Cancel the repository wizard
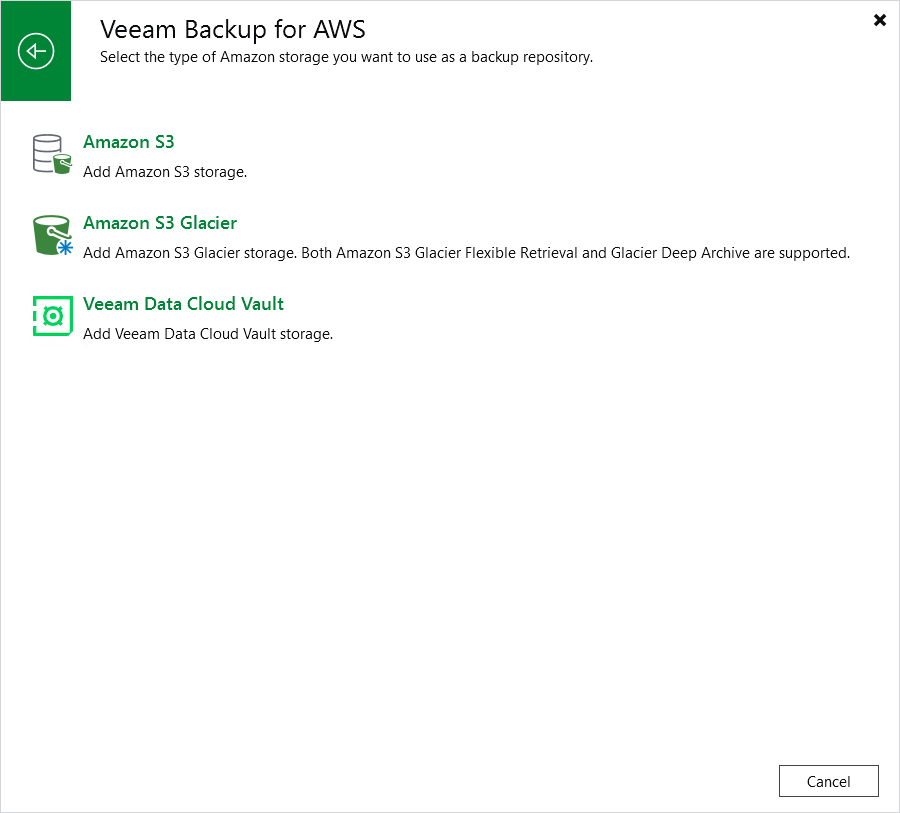 [828, 781]
